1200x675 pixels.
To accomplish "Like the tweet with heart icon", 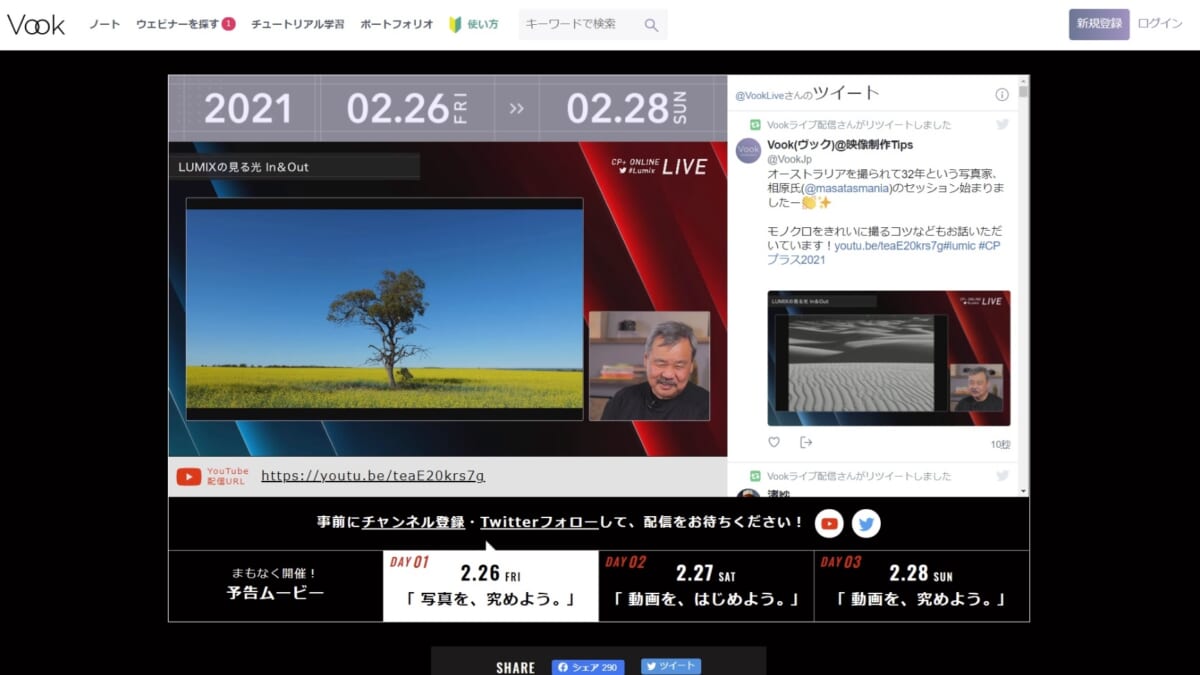I will tap(774, 443).
